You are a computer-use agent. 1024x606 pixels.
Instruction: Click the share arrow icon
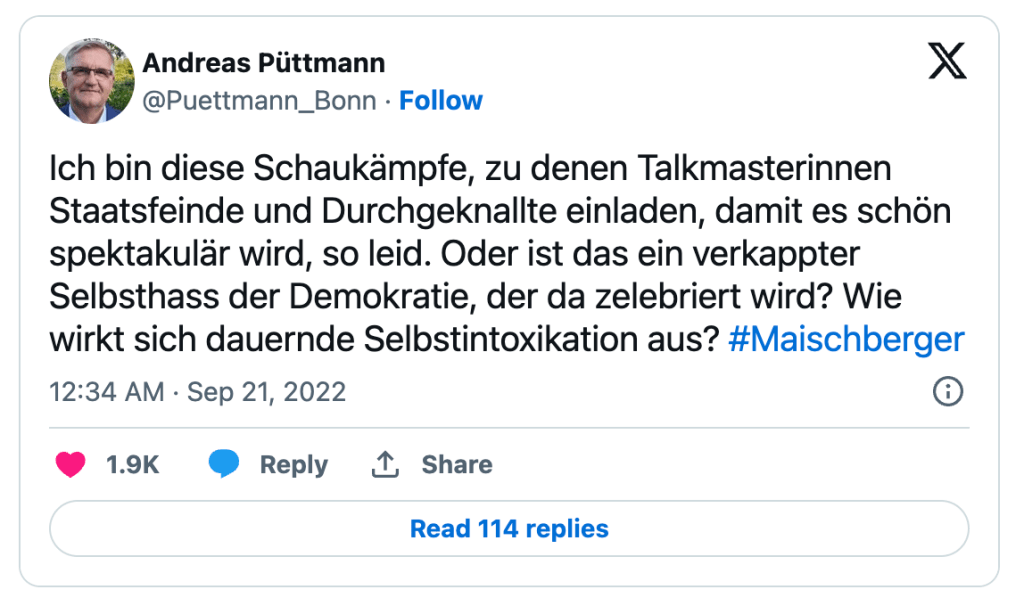click(386, 465)
